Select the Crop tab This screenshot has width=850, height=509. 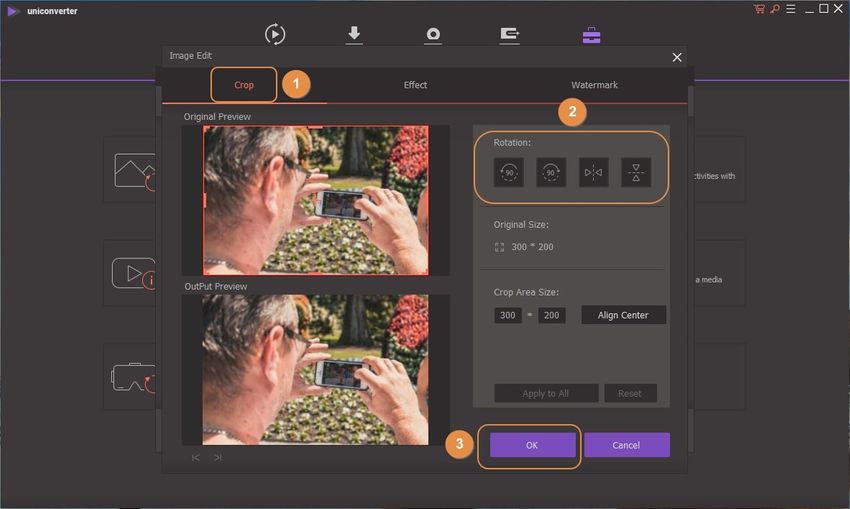[244, 85]
